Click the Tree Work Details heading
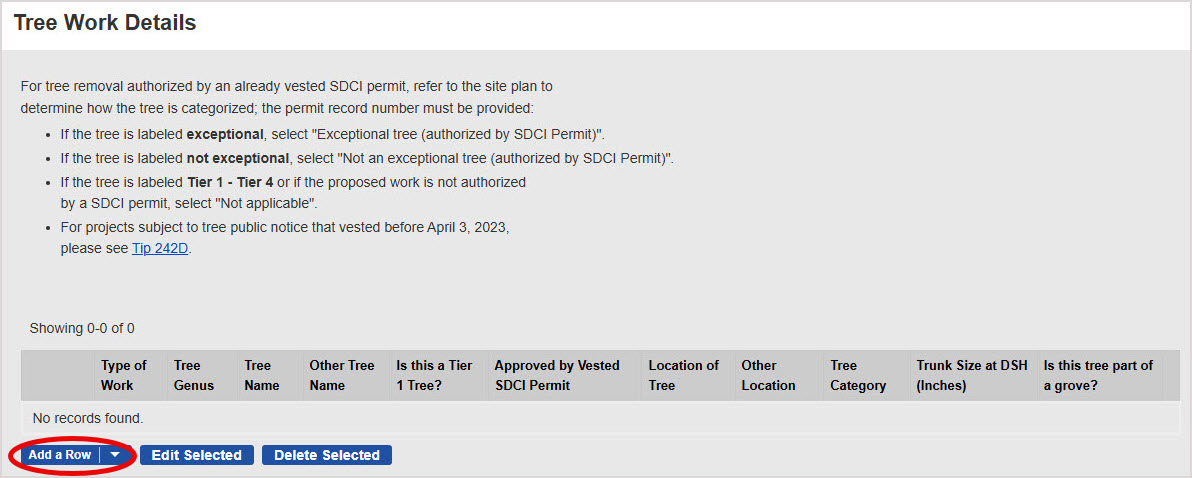The width and height of the screenshot is (1192, 478). click(x=105, y=23)
